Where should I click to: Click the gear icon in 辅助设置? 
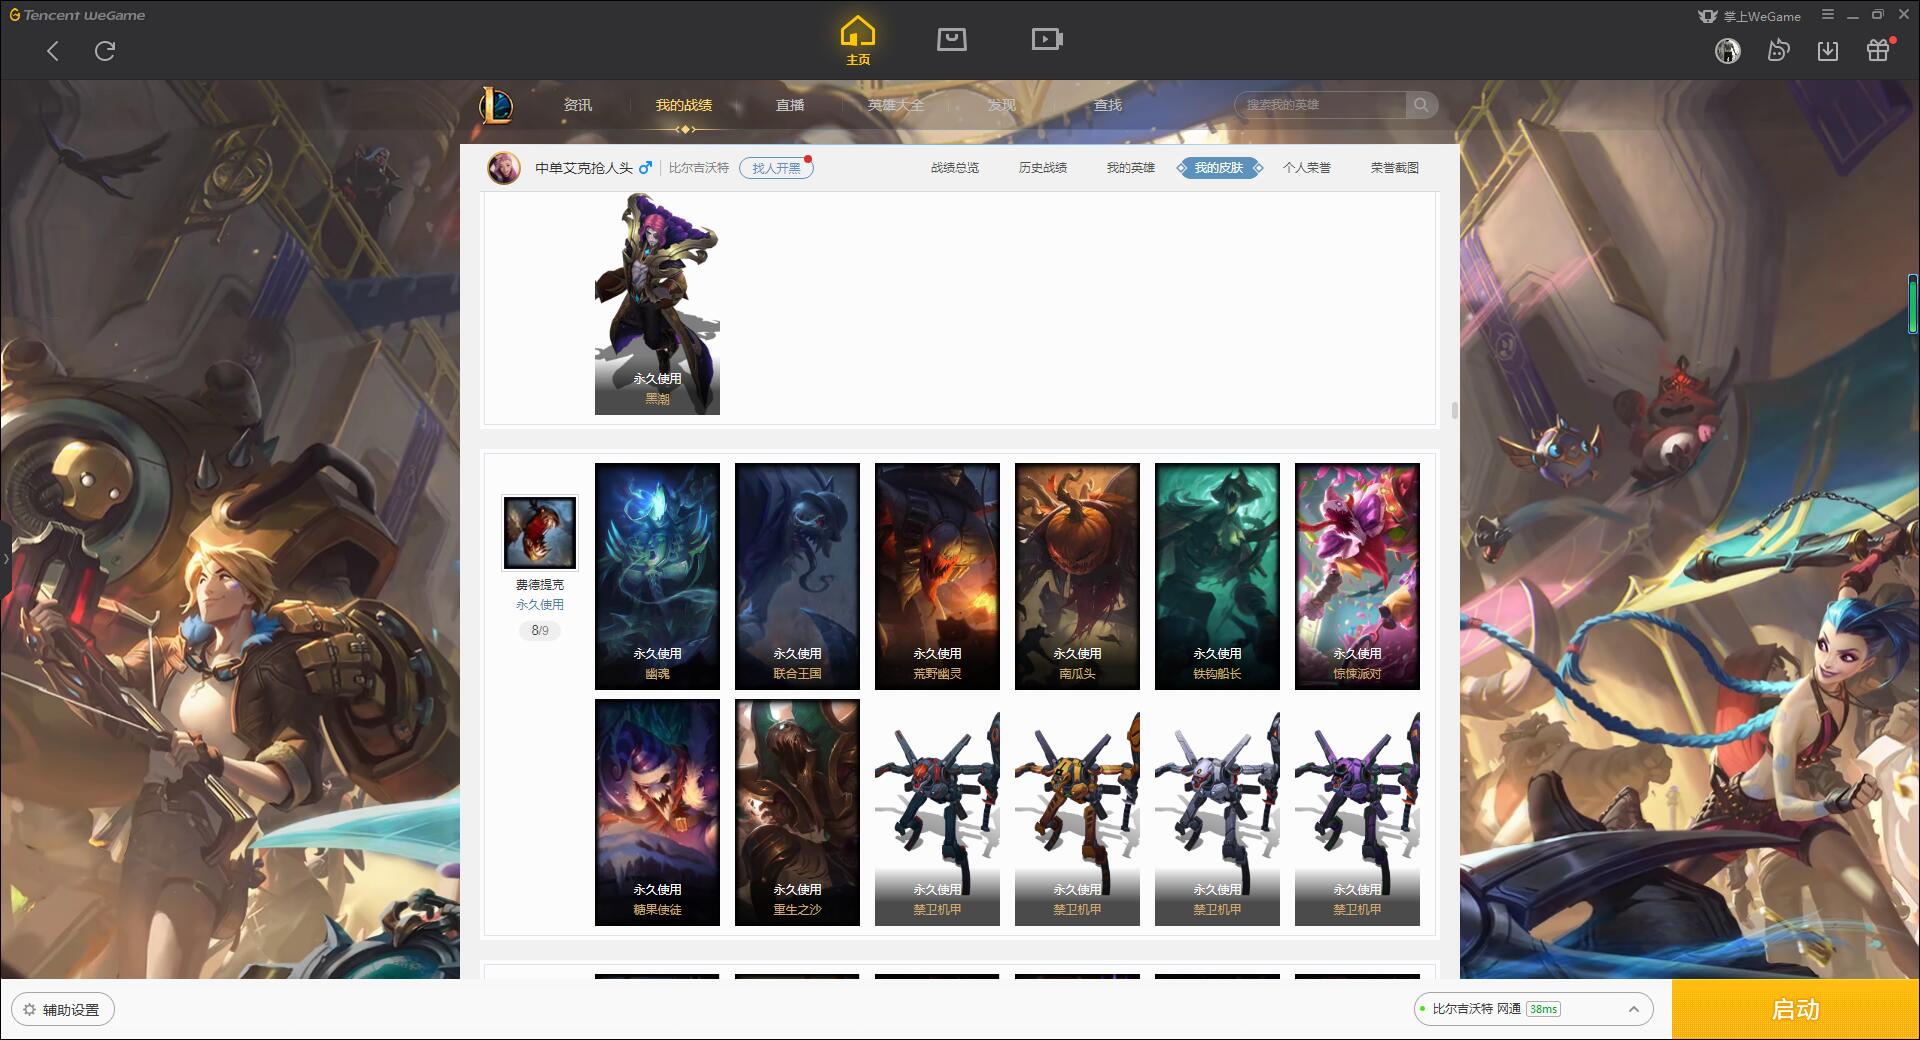click(29, 1010)
